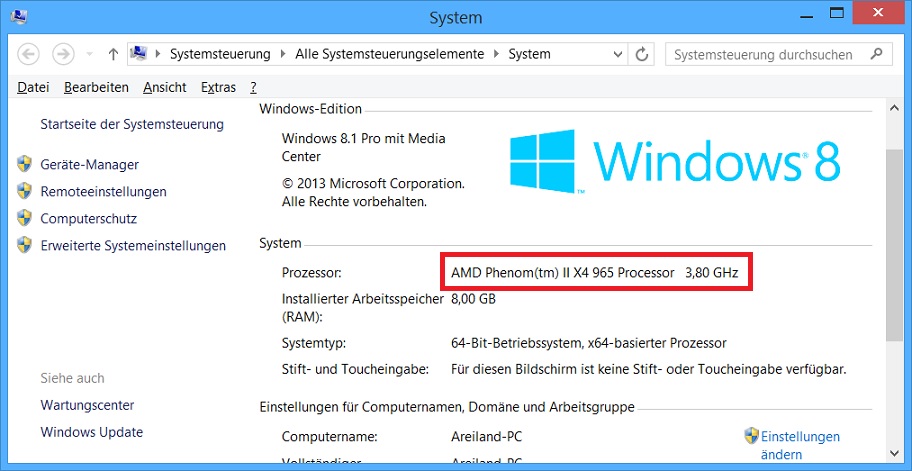Open the Extras menu
Image resolution: width=912 pixels, height=471 pixels.
[x=218, y=88]
